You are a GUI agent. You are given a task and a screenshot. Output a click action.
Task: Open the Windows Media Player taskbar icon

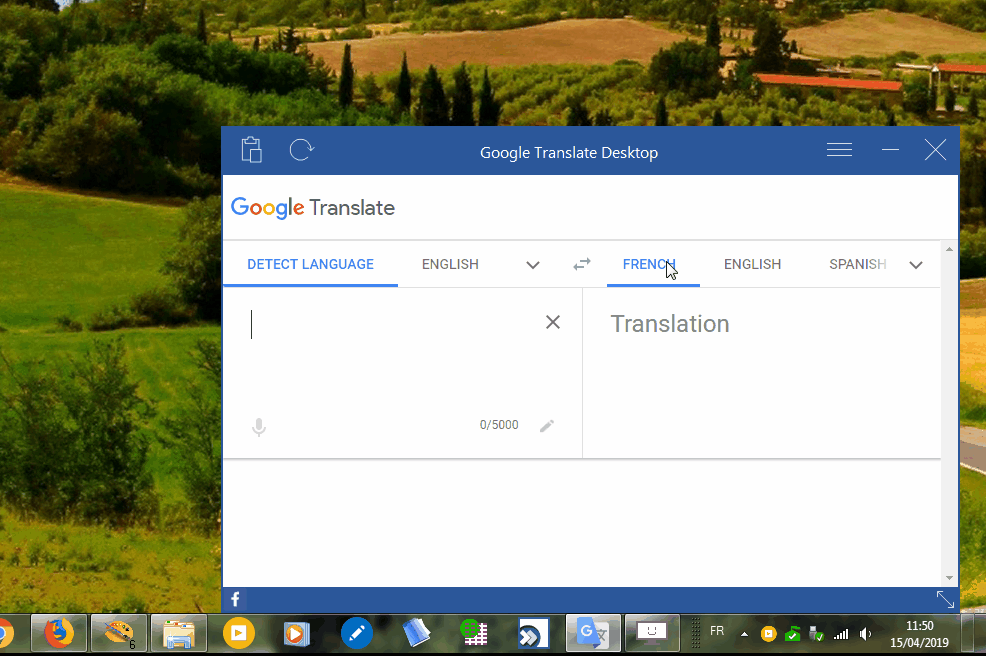tap(296, 633)
